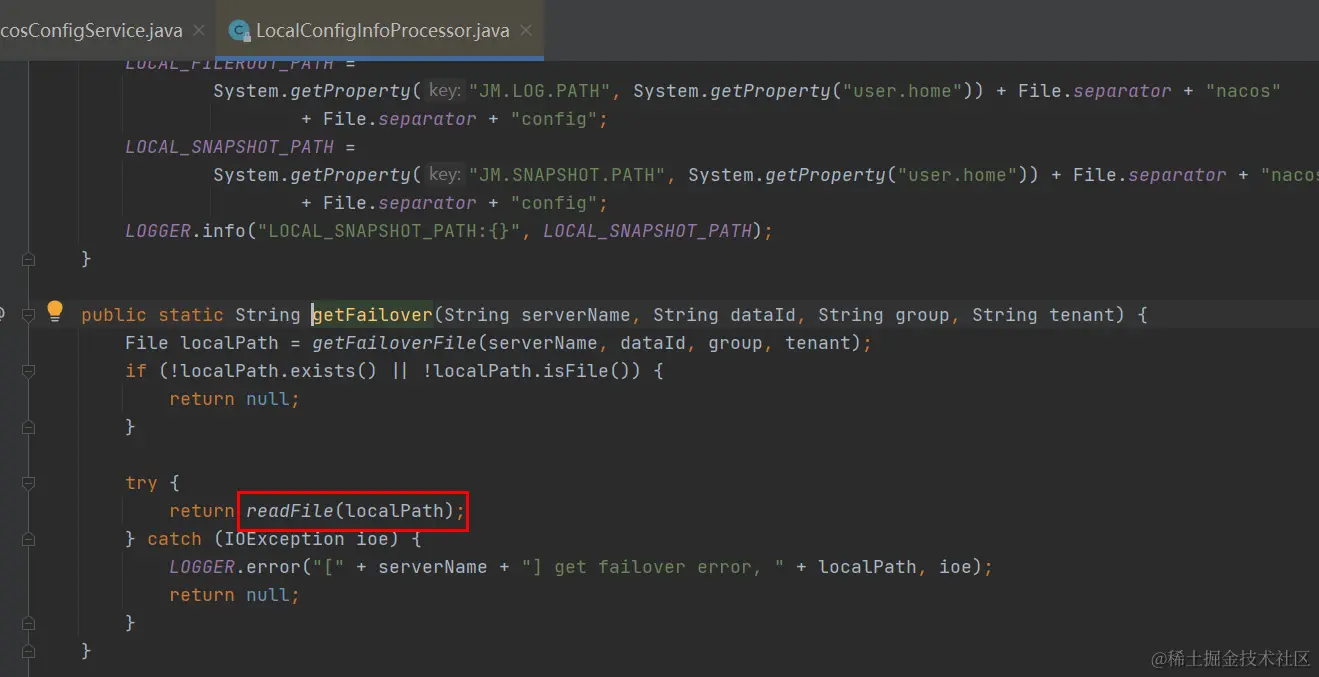Click the "JM.LOG.PATH" string literal
The image size is (1319, 677).
[x=540, y=91]
